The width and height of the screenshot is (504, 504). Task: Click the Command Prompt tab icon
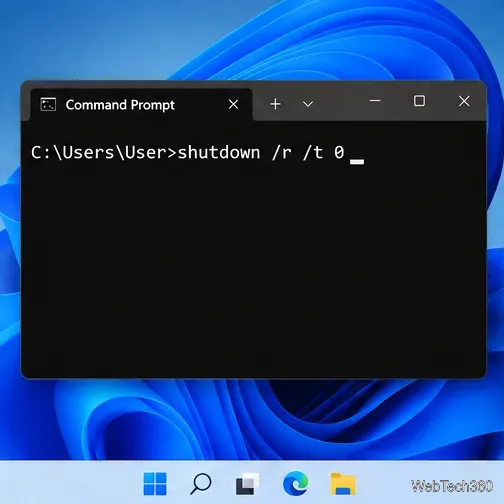click(48, 104)
